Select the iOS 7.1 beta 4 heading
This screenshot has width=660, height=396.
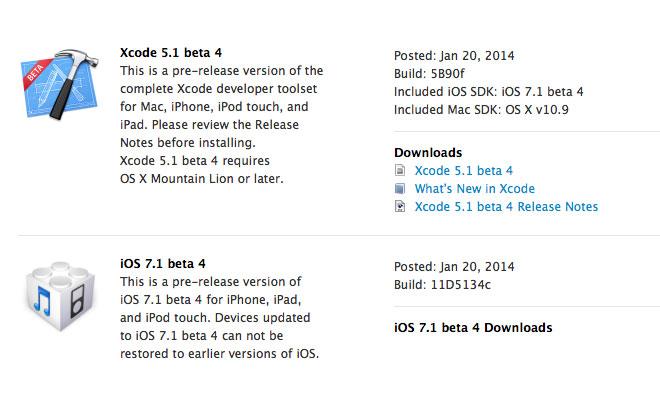coord(162,263)
